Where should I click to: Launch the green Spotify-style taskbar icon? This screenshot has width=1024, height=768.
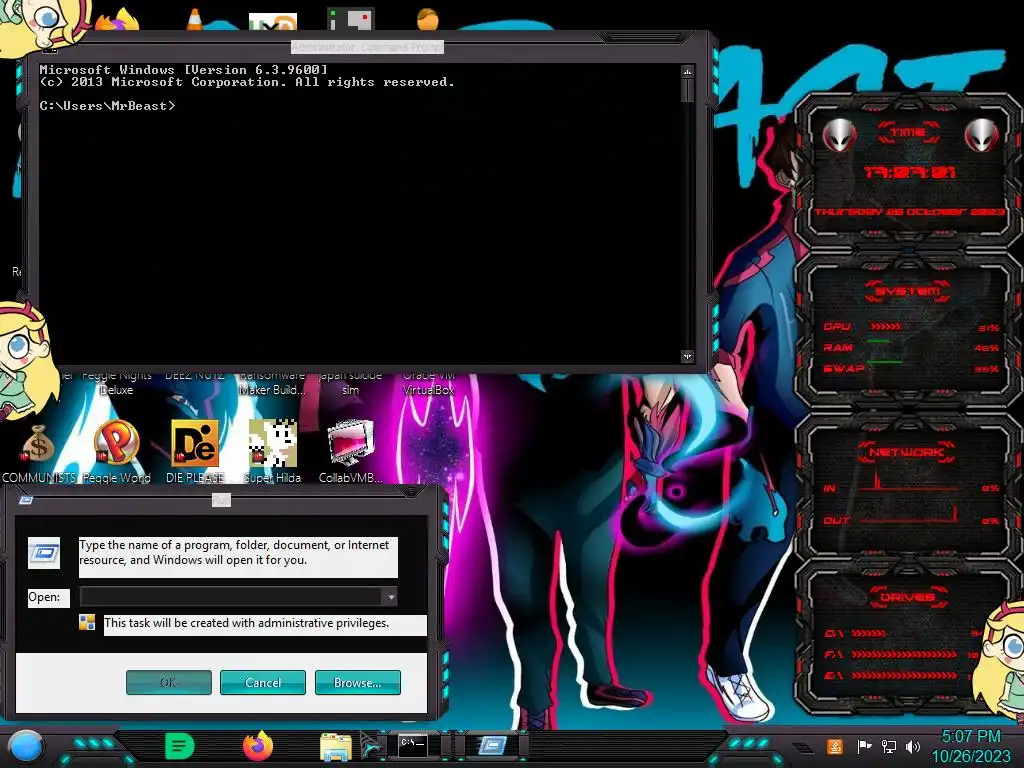pyautogui.click(x=180, y=746)
